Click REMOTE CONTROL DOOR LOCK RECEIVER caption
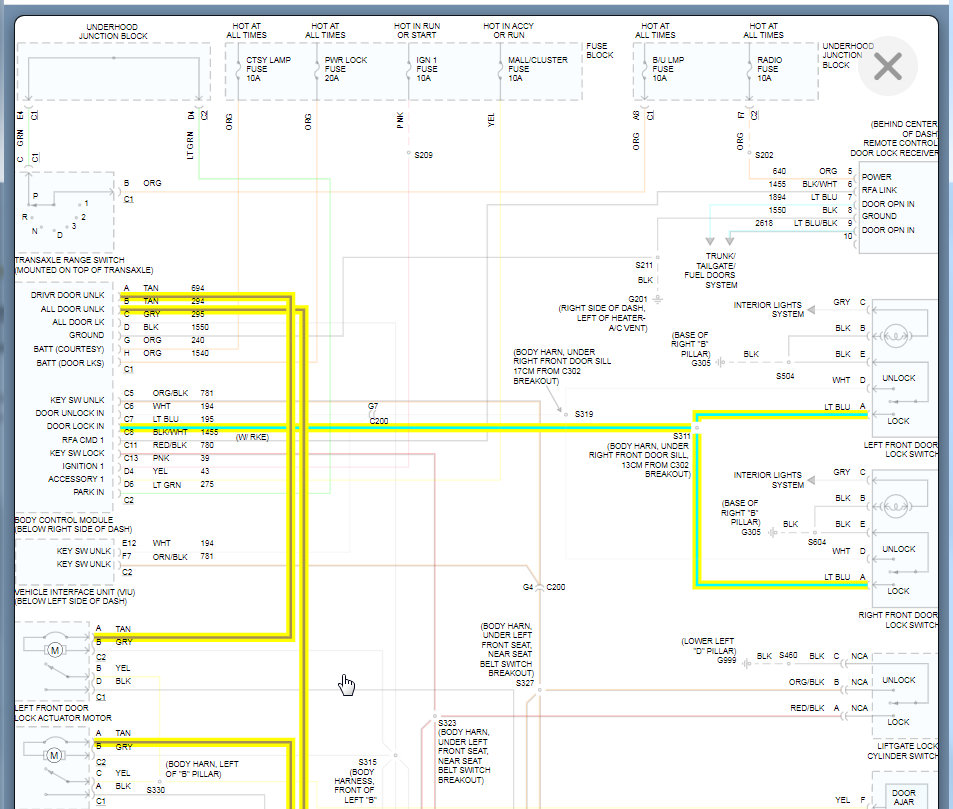The width and height of the screenshot is (953, 809). 894,148
